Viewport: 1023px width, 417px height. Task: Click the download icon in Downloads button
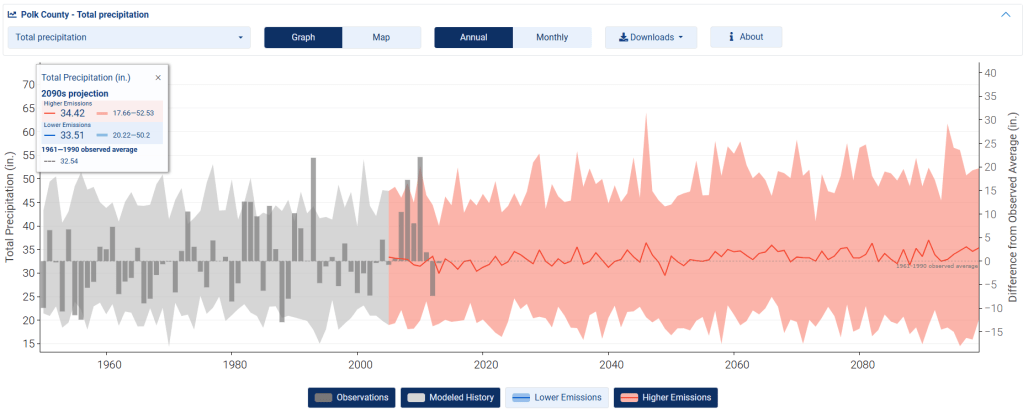pyautogui.click(x=623, y=38)
